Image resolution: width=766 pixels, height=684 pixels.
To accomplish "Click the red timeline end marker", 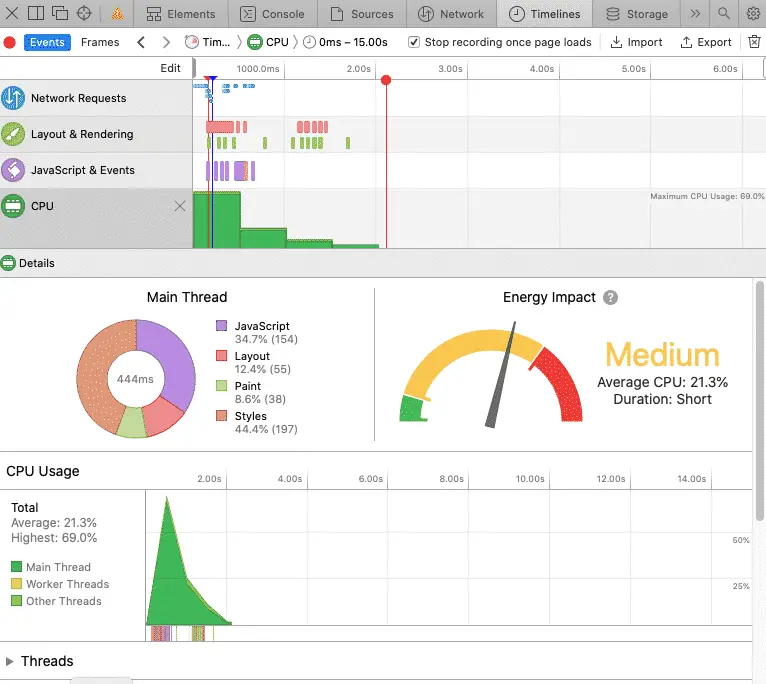I will point(386,80).
